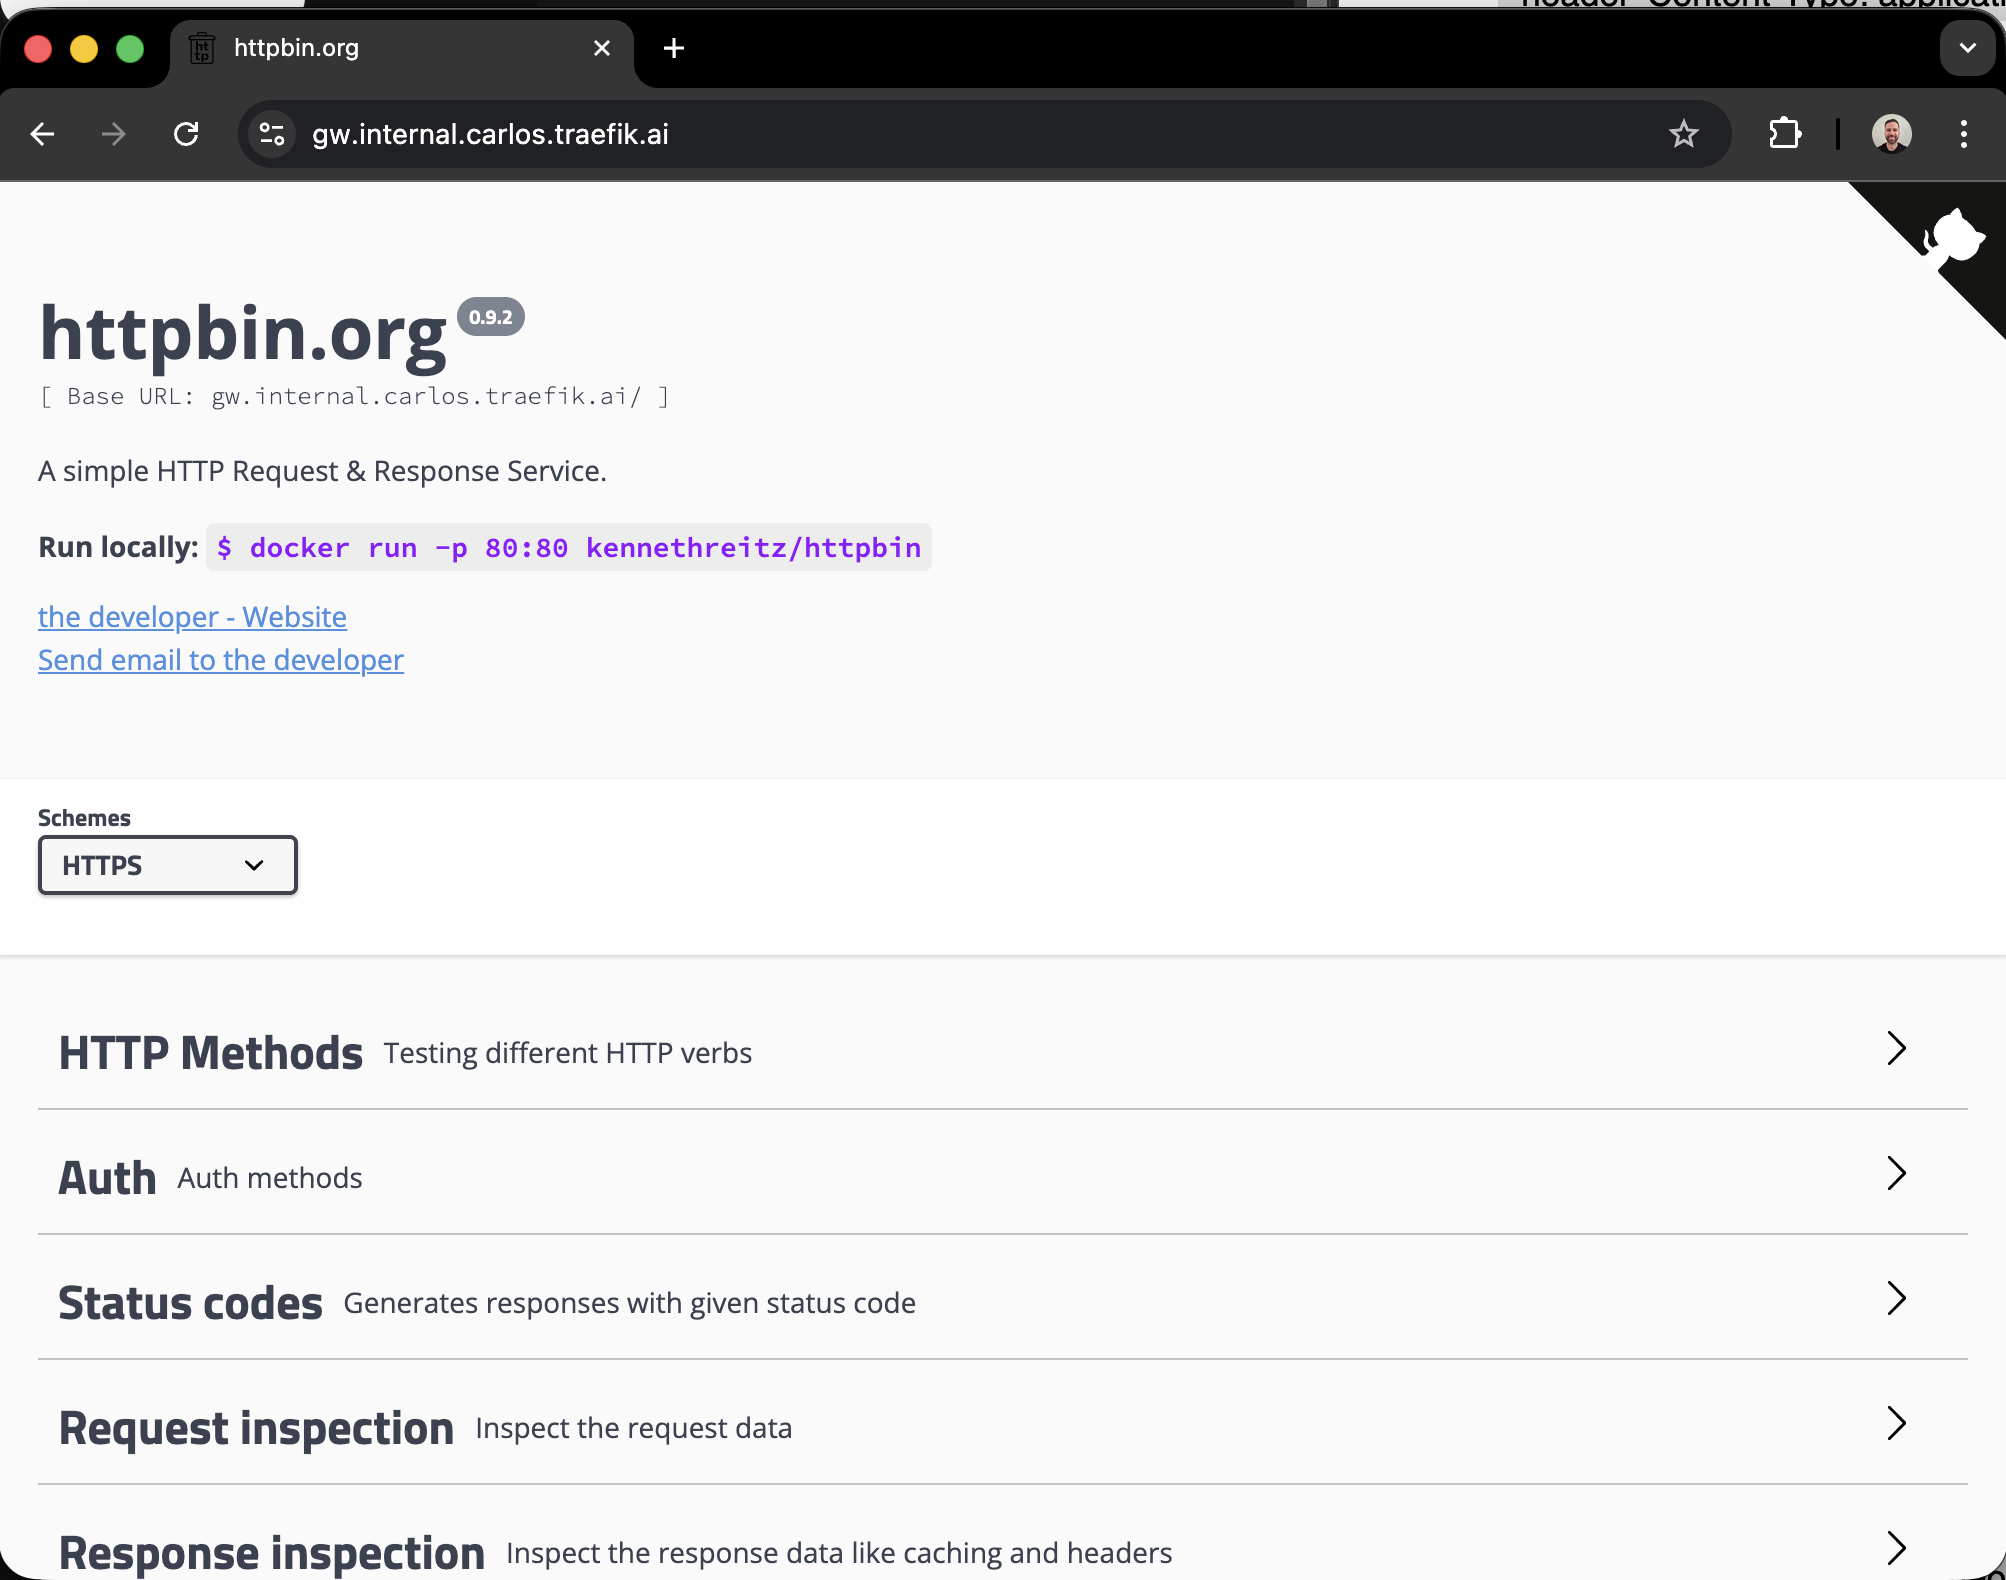The image size is (2006, 1580).
Task: Open the tab search dropdown arrow
Action: coord(1967,48)
